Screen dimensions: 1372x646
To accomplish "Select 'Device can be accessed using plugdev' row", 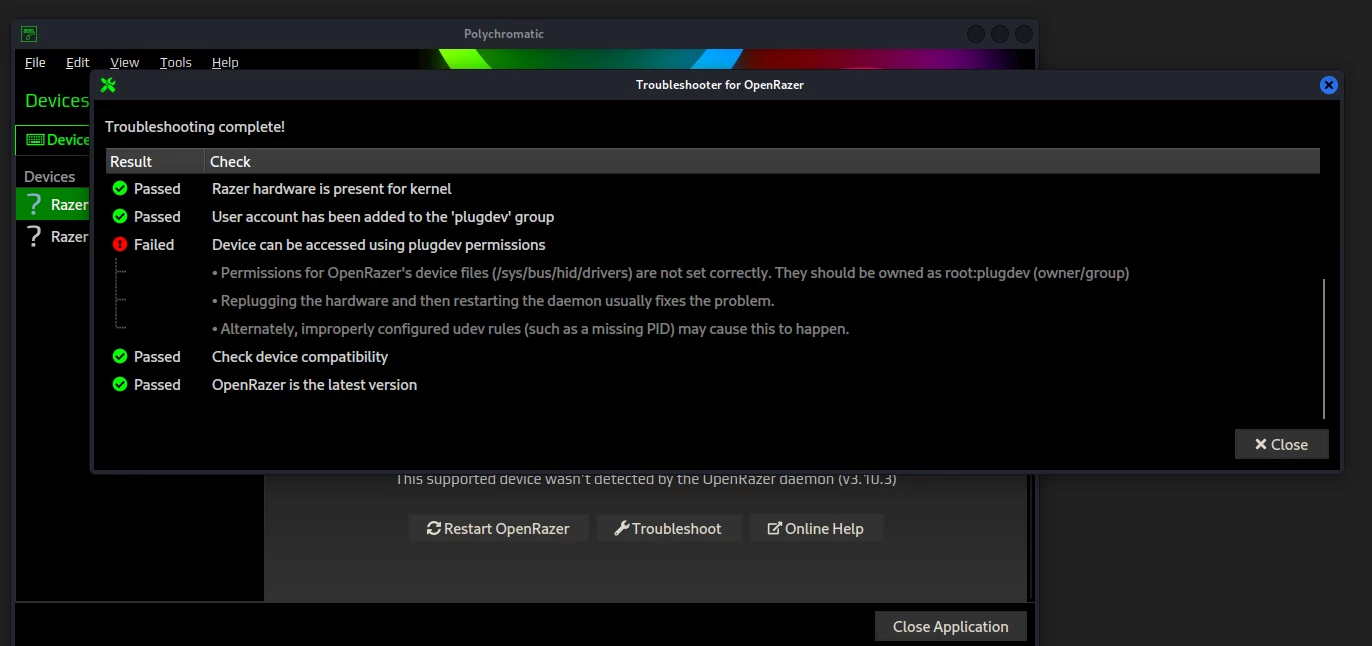I will (x=713, y=244).
